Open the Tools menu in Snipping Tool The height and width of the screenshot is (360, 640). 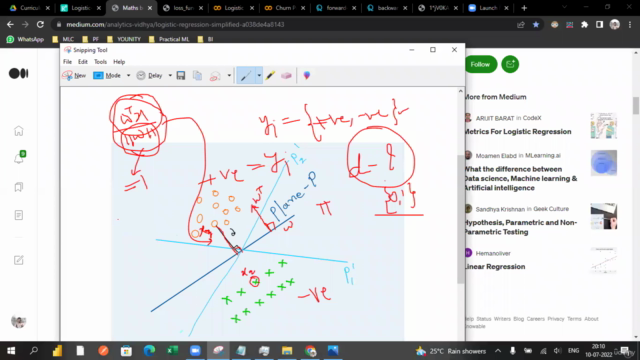pos(100,62)
